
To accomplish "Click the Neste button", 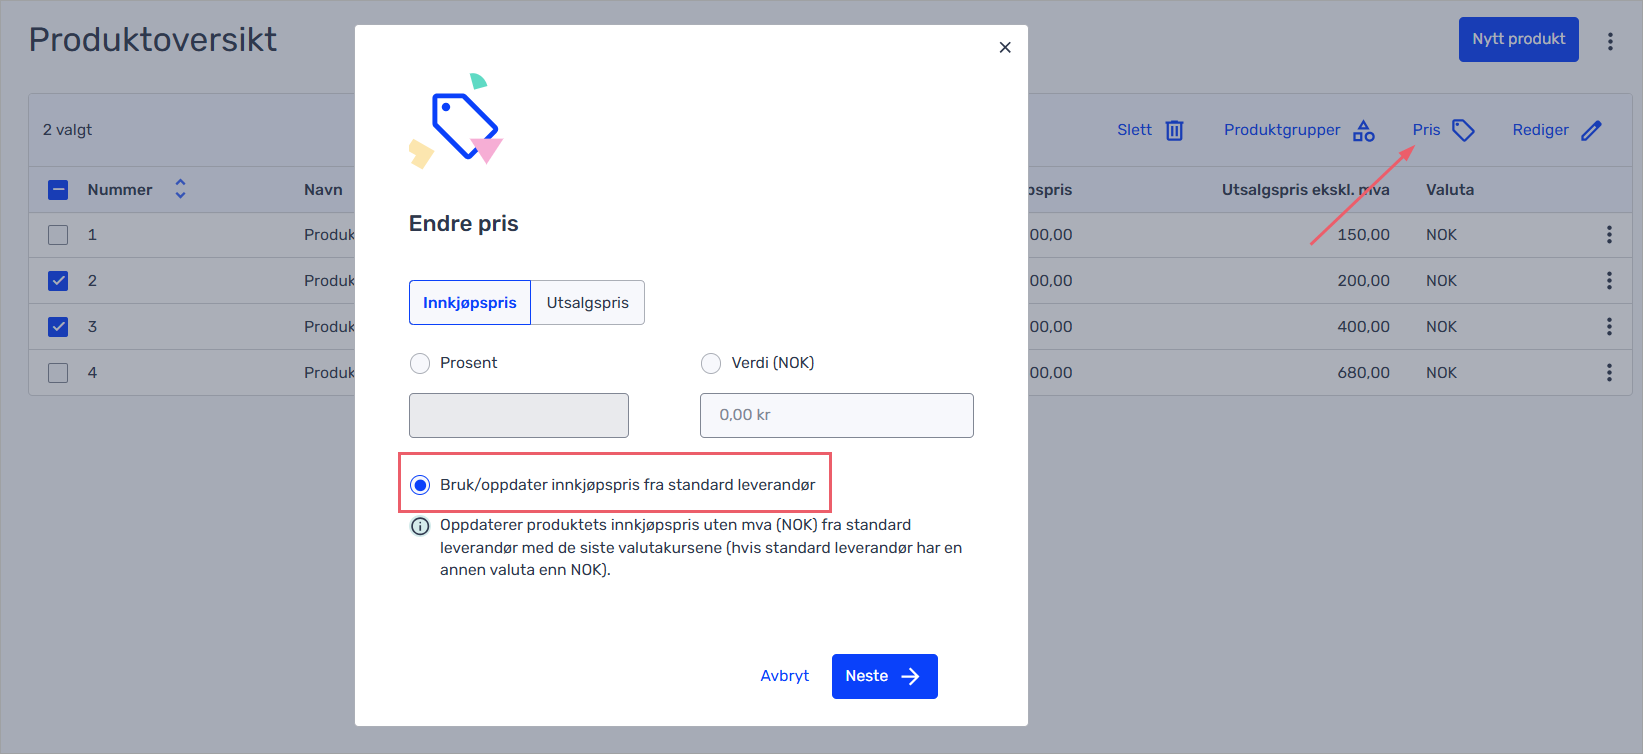I will click(x=884, y=676).
